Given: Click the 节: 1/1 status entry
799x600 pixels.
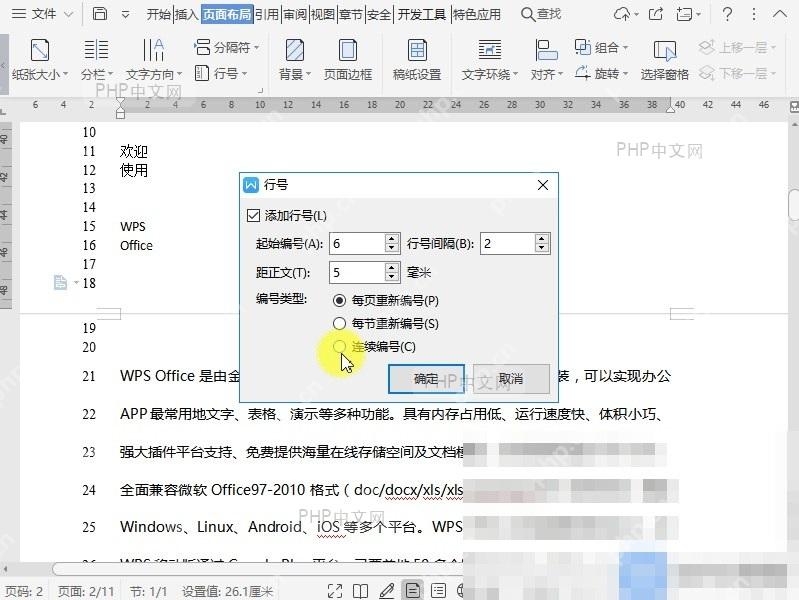Looking at the screenshot, I should (148, 591).
